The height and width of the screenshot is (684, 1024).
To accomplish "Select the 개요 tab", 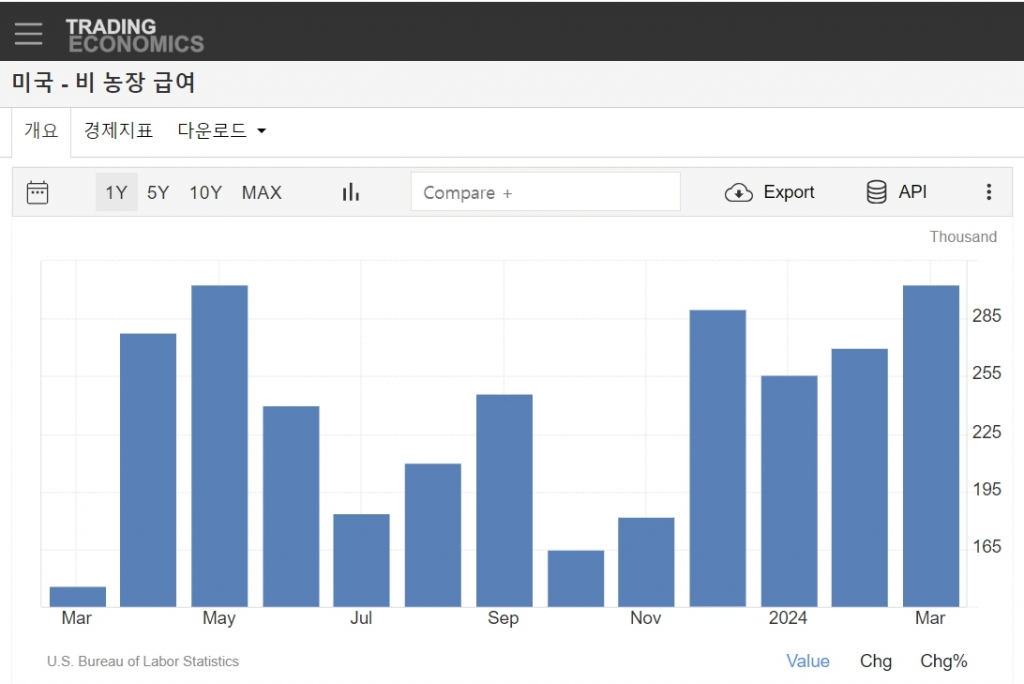I will point(41,131).
